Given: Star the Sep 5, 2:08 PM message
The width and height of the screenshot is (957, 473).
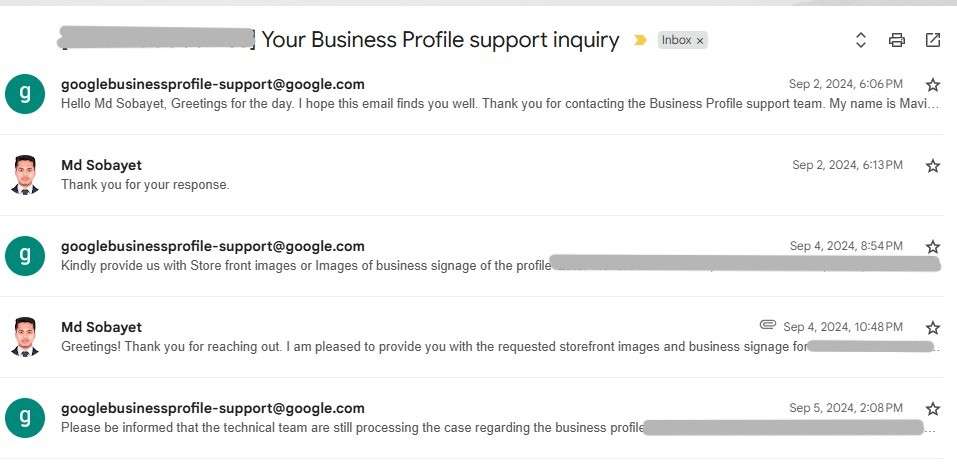Looking at the screenshot, I should [932, 409].
